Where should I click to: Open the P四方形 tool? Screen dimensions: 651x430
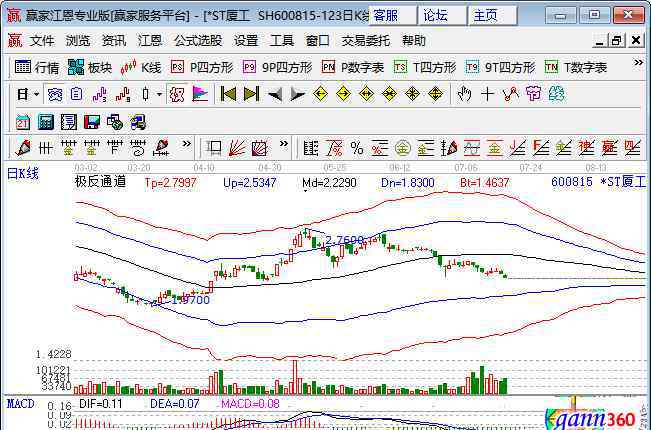[202, 67]
